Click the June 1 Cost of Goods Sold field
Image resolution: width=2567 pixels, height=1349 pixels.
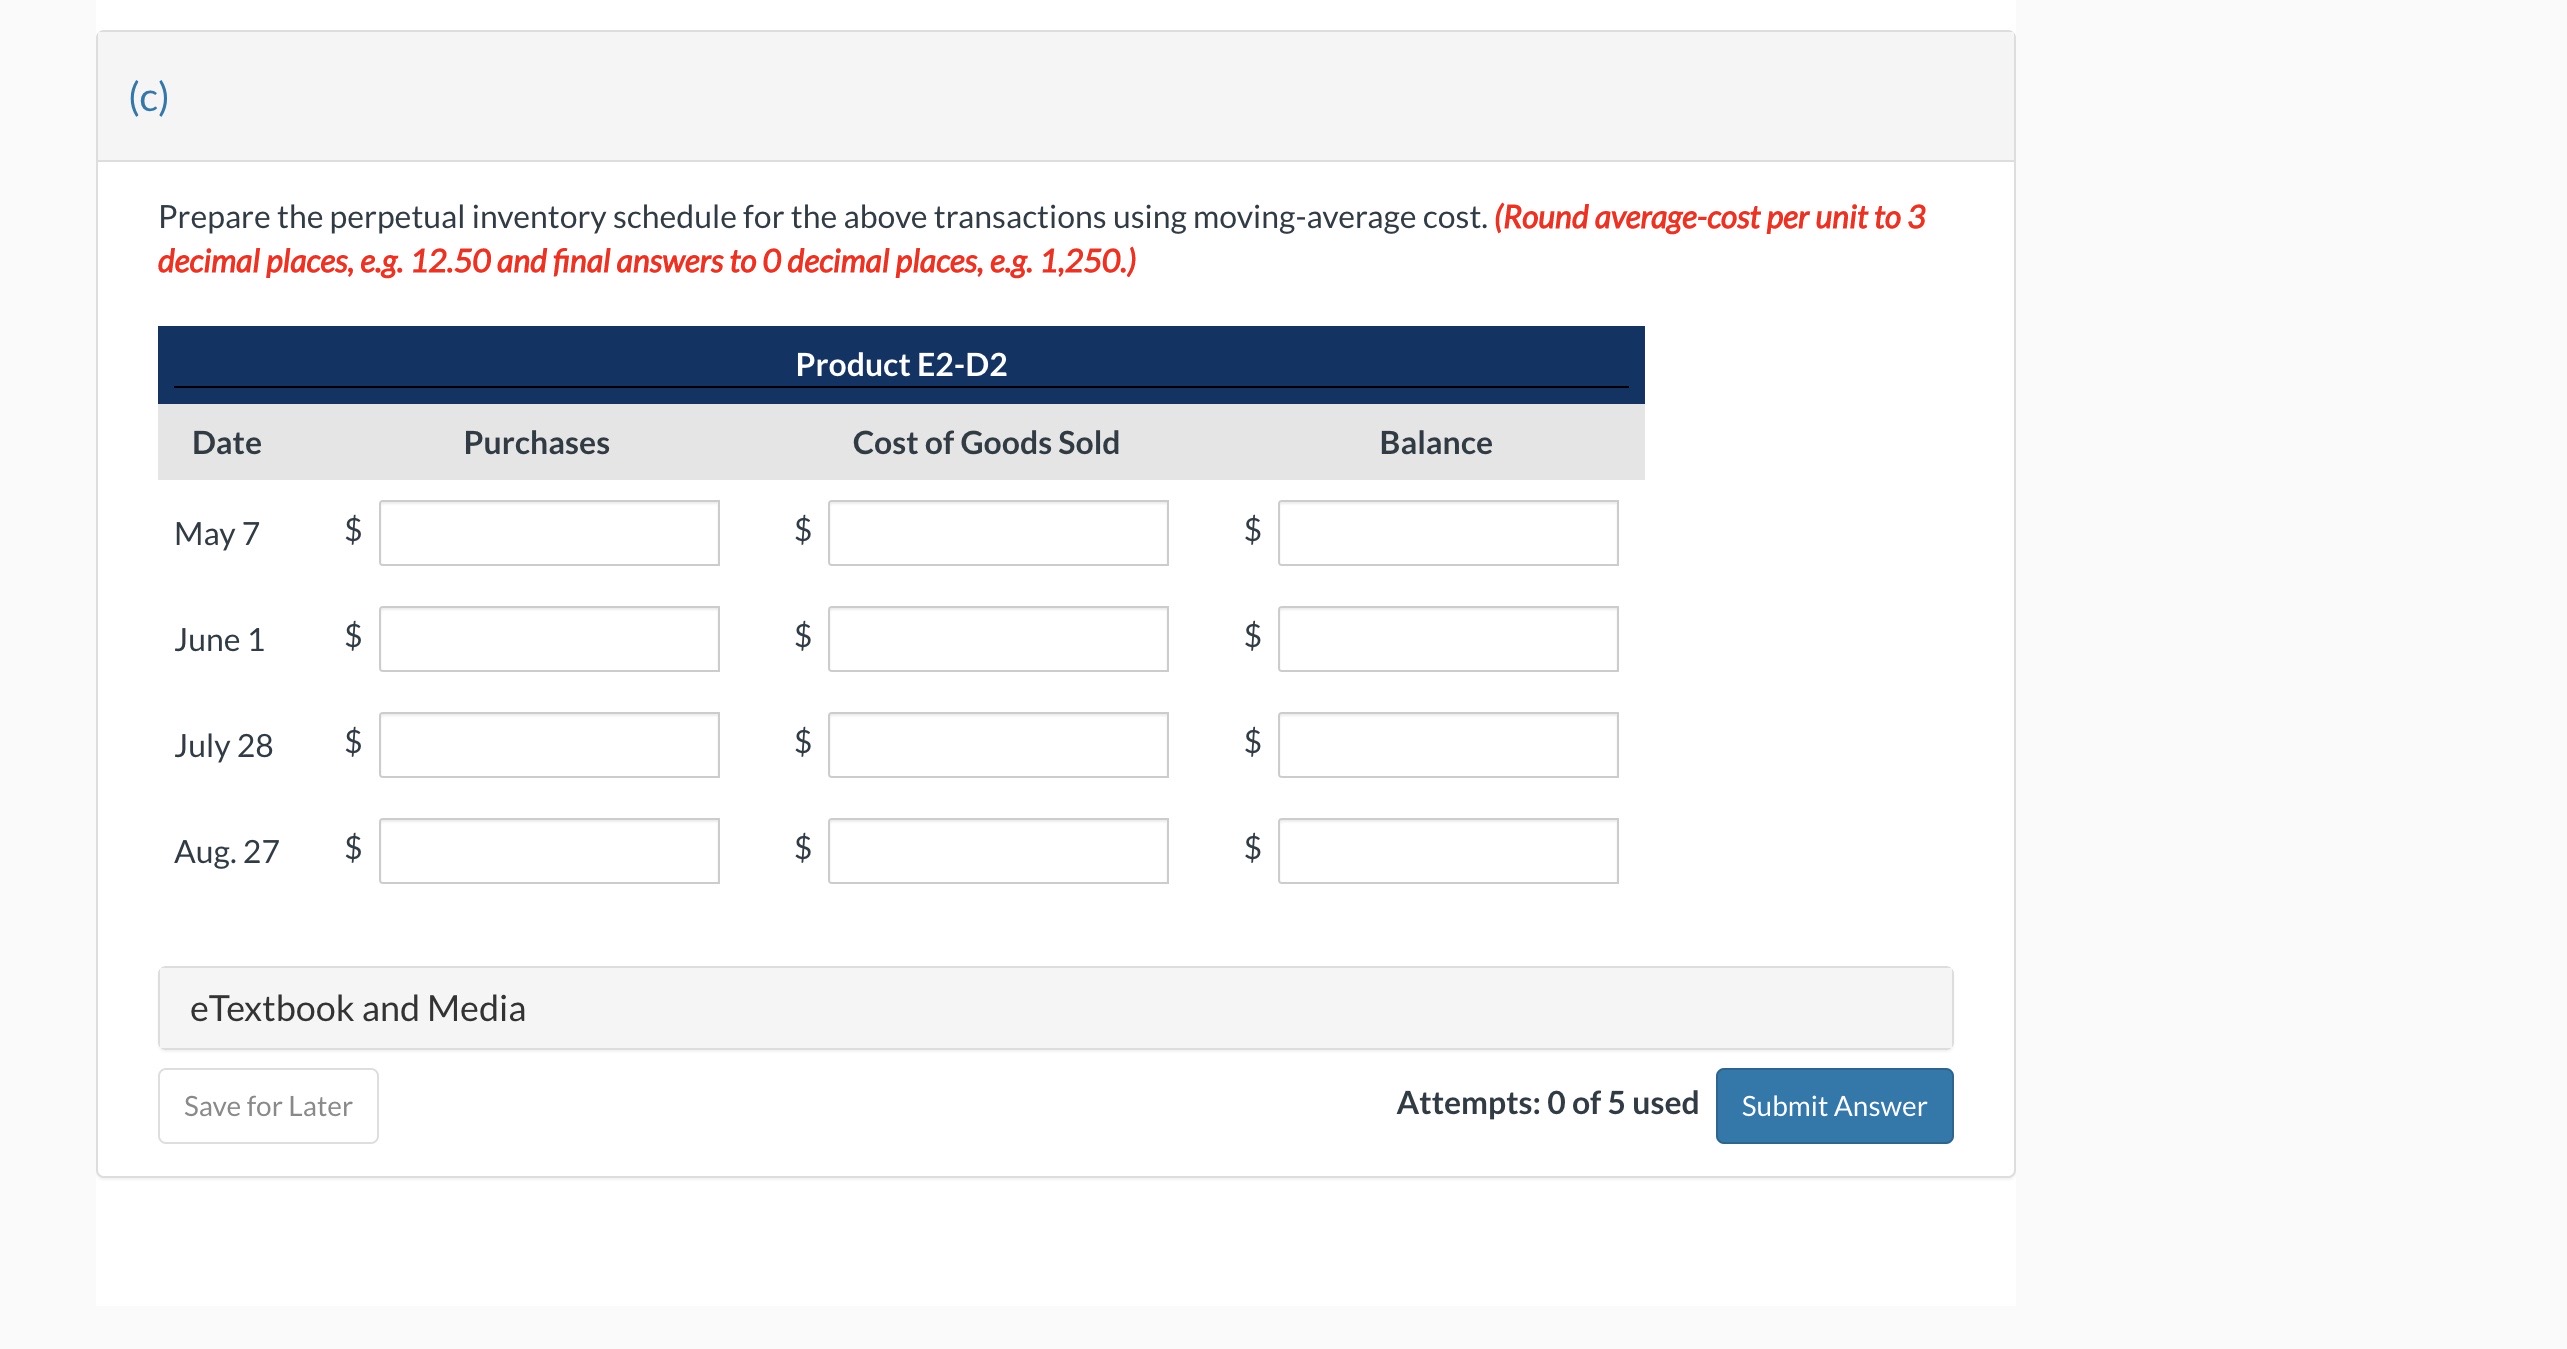point(997,639)
